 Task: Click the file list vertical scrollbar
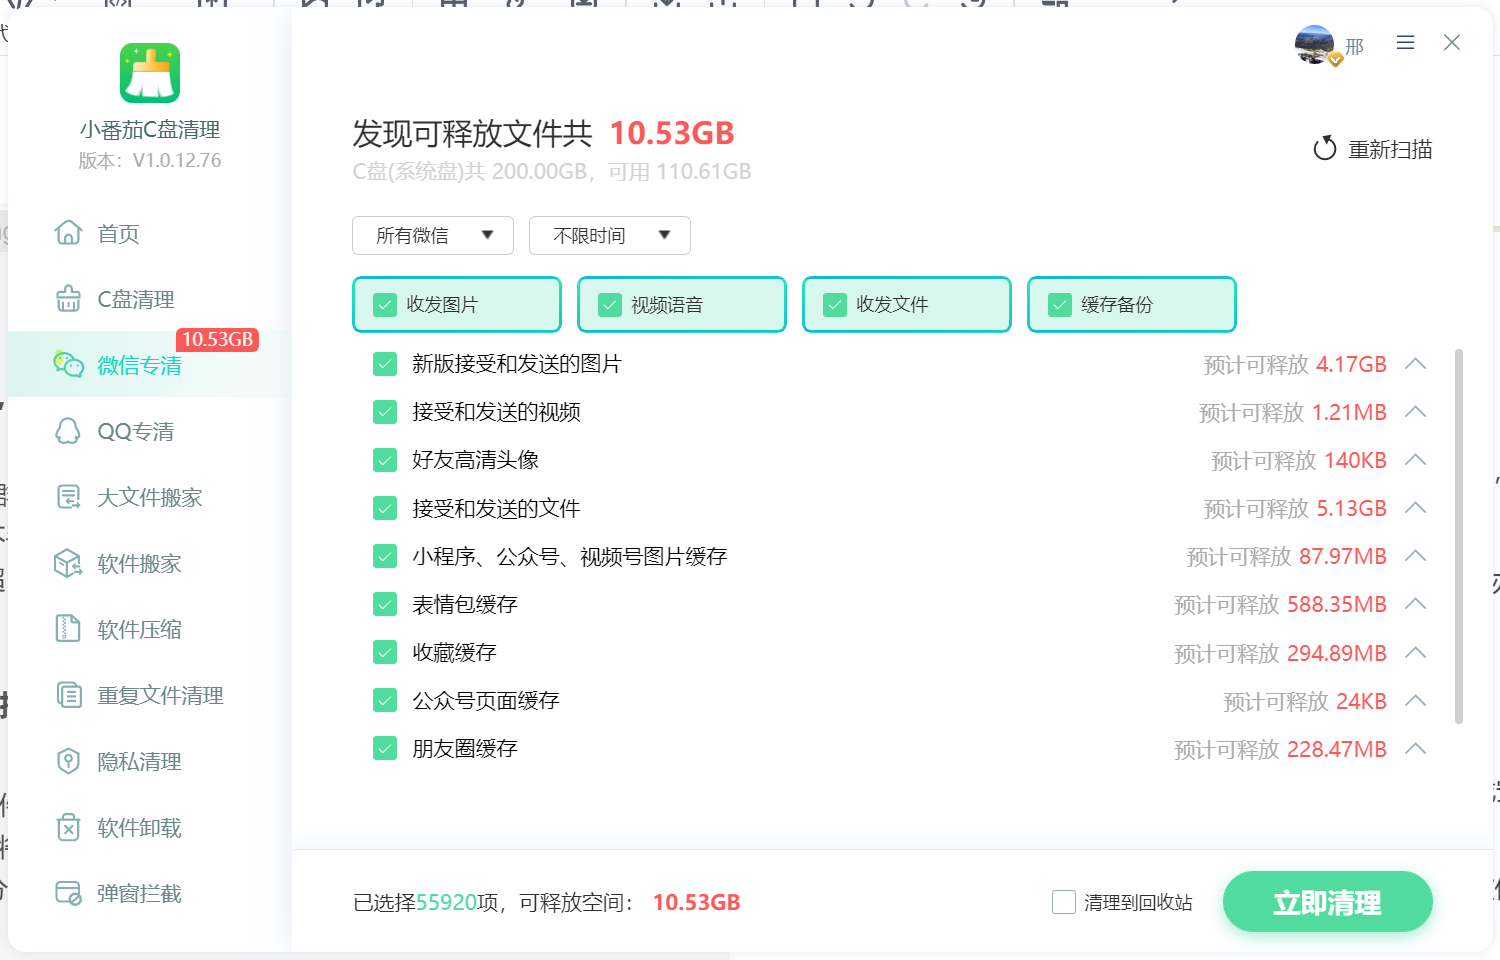click(x=1459, y=535)
